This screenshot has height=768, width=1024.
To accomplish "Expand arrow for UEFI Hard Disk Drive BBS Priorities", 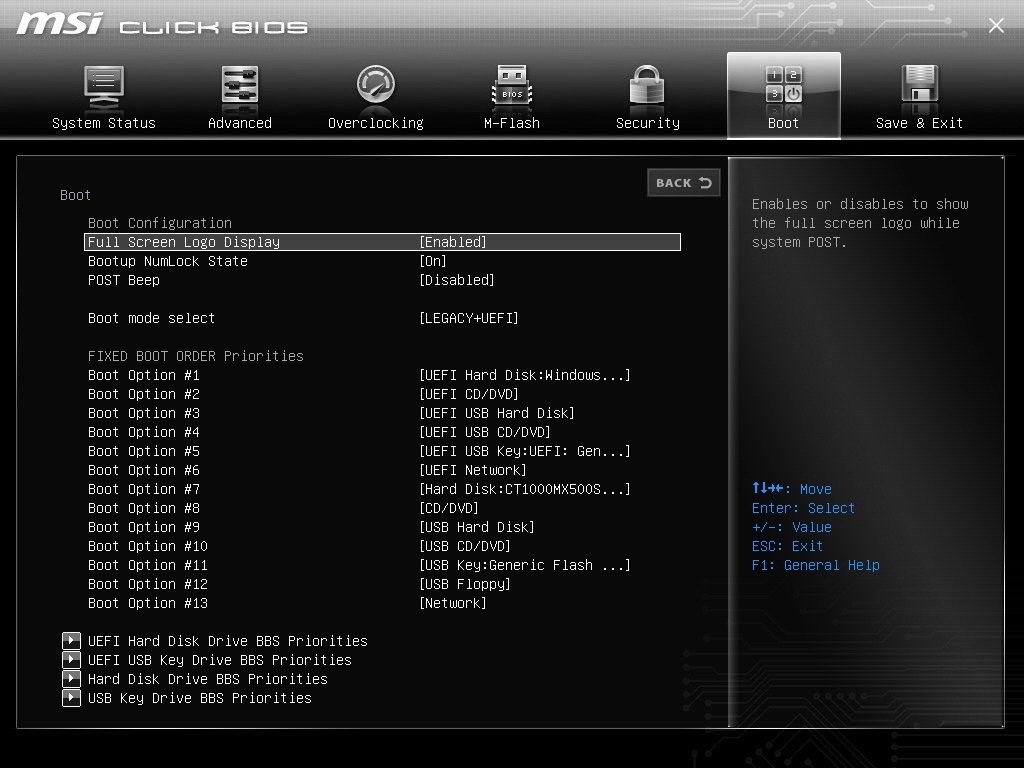I will tap(71, 641).
